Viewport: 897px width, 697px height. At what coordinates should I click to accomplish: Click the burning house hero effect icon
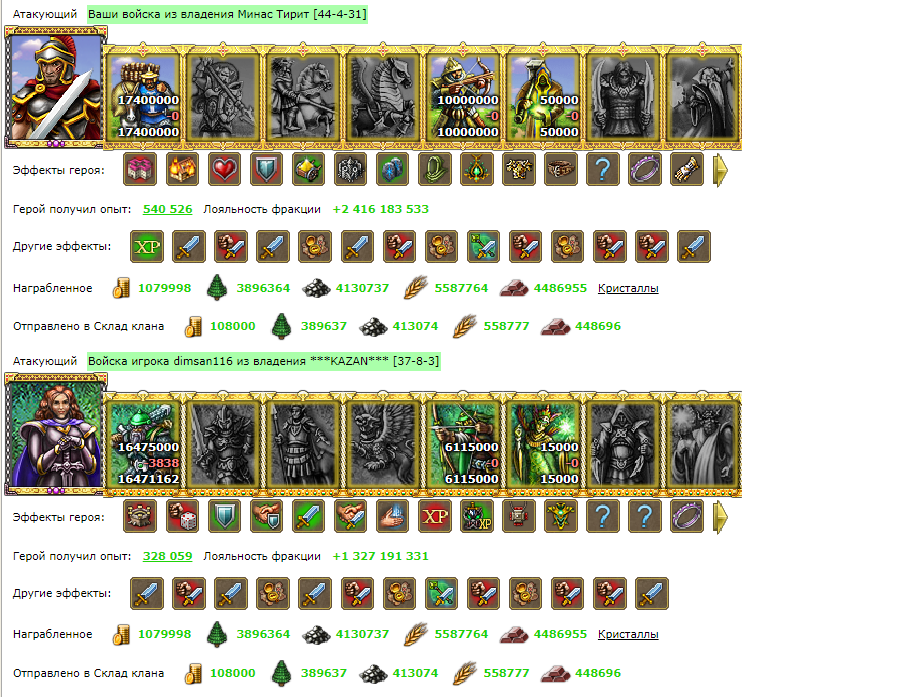point(182,169)
